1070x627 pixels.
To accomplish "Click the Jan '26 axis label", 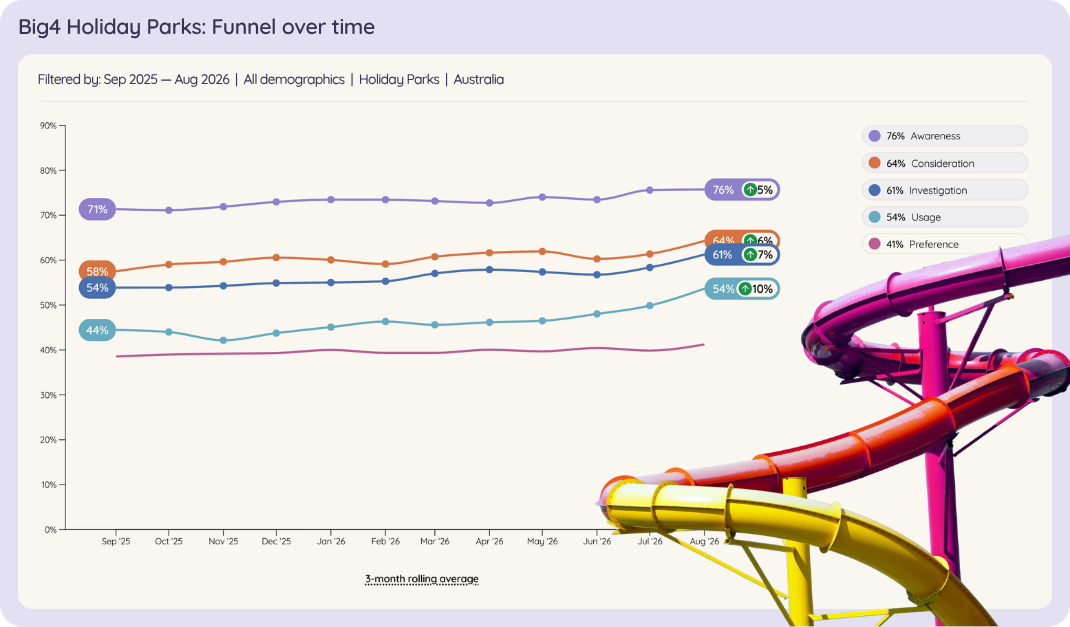I will tap(331, 541).
